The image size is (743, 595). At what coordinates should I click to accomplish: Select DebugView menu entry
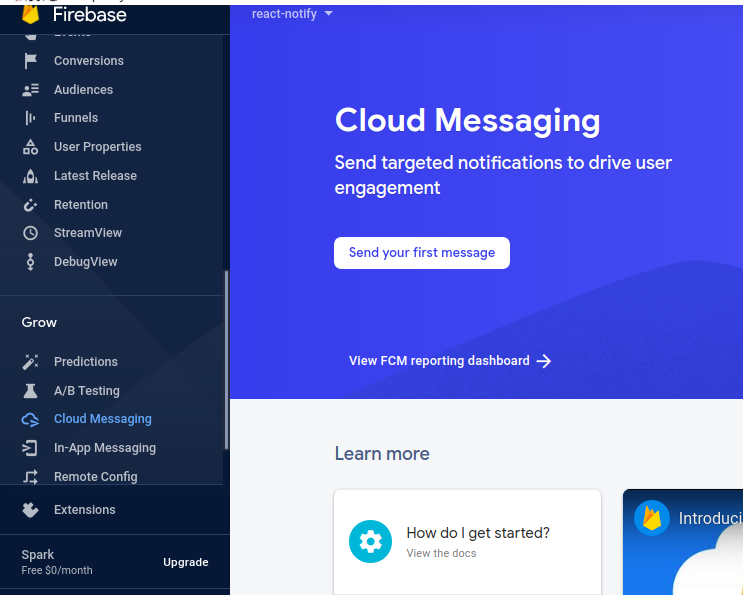(85, 262)
